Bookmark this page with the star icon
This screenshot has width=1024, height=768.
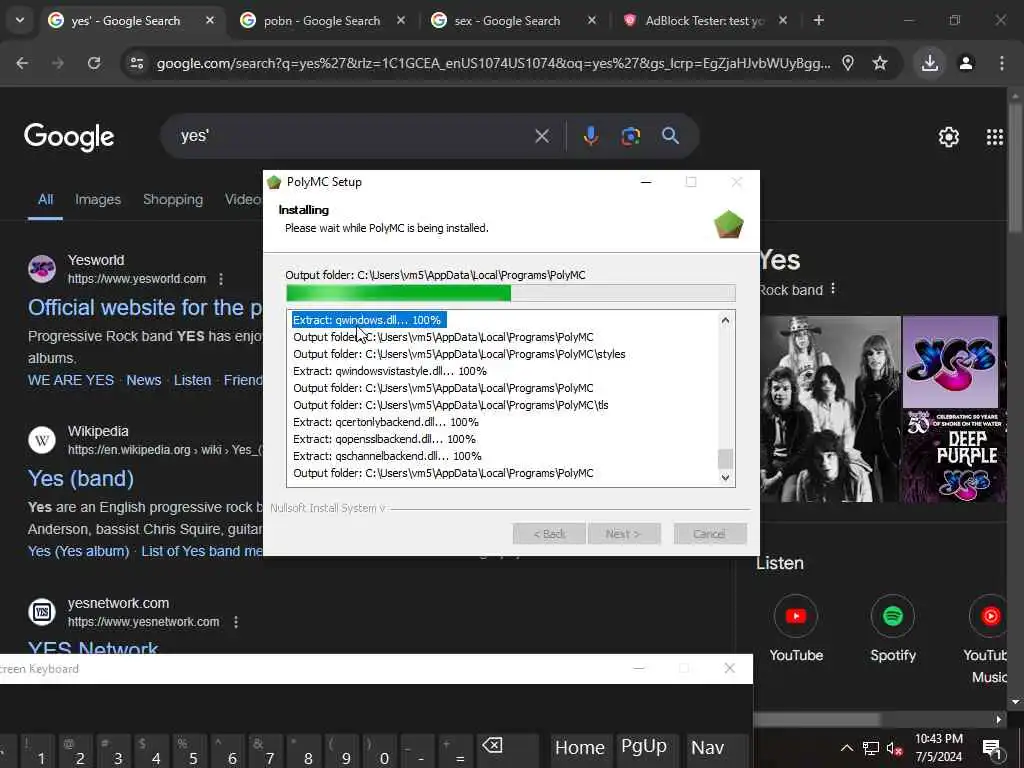(880, 63)
